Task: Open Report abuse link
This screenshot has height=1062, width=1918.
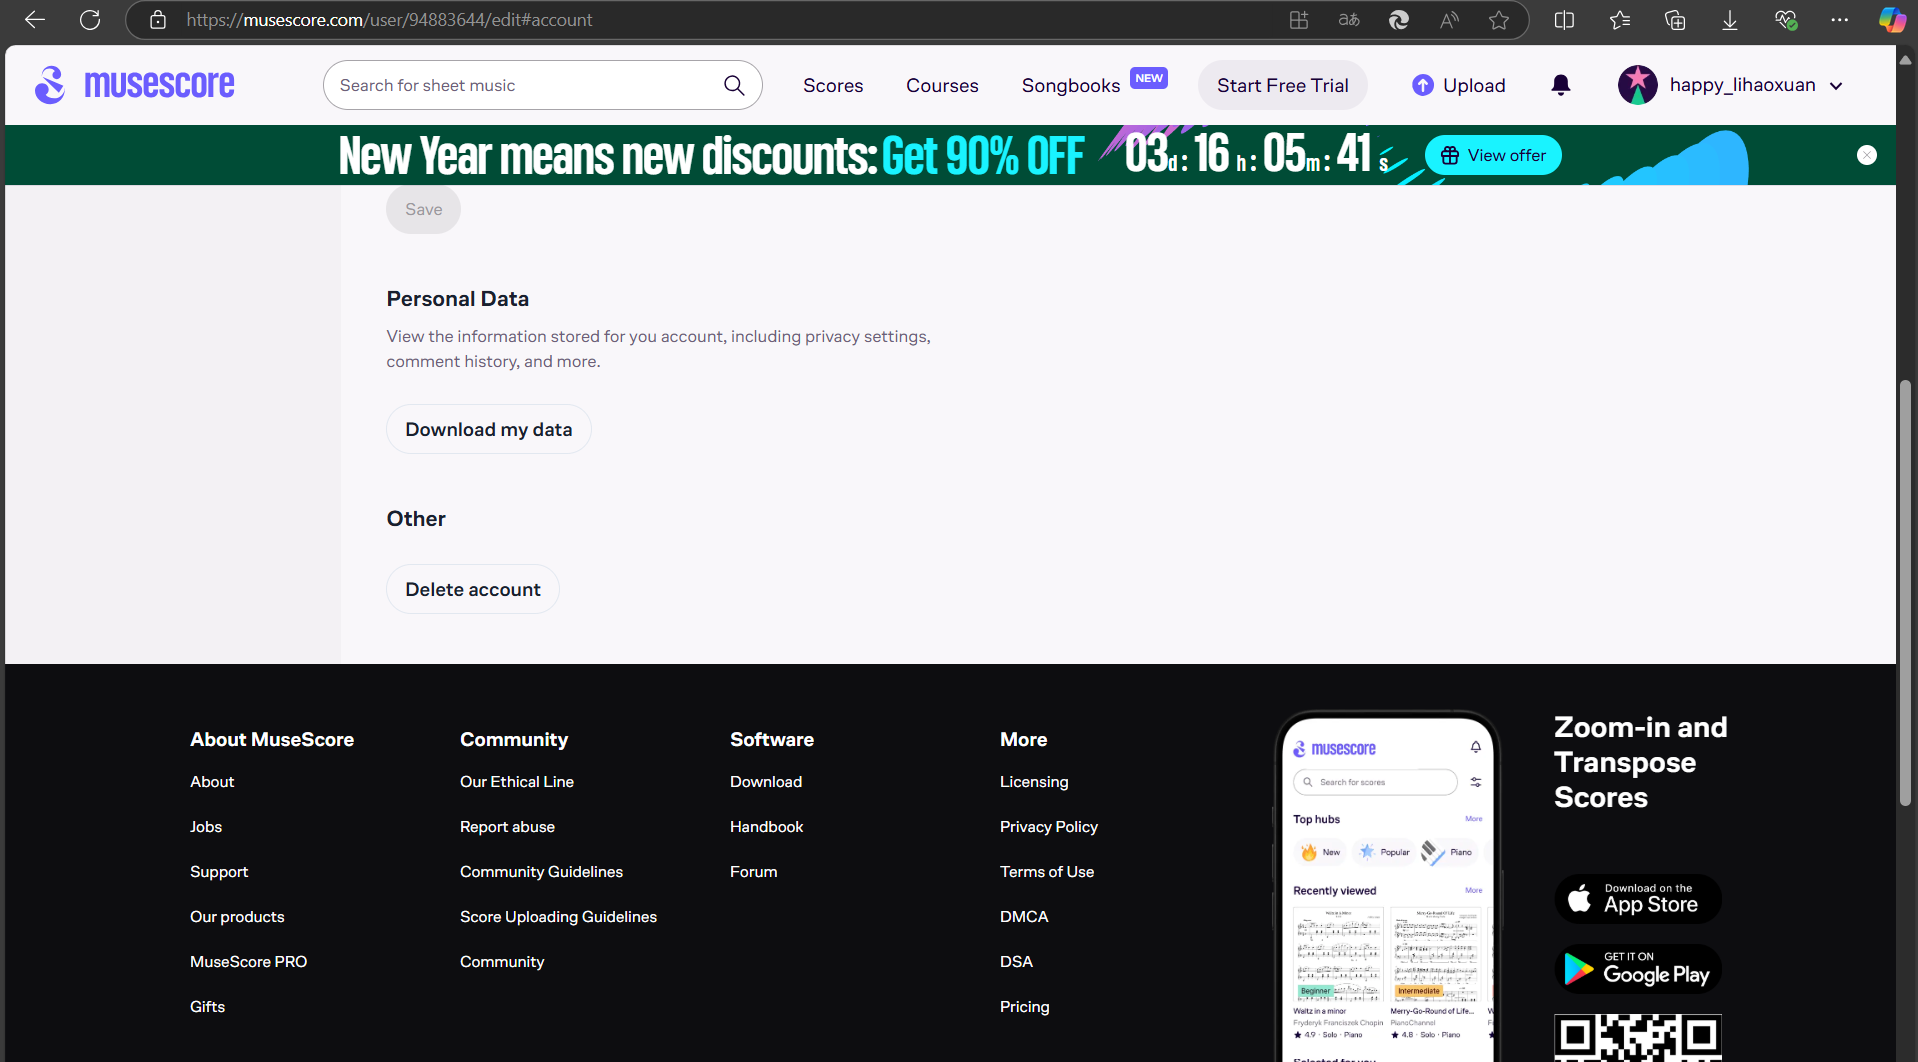Action: pos(507,827)
